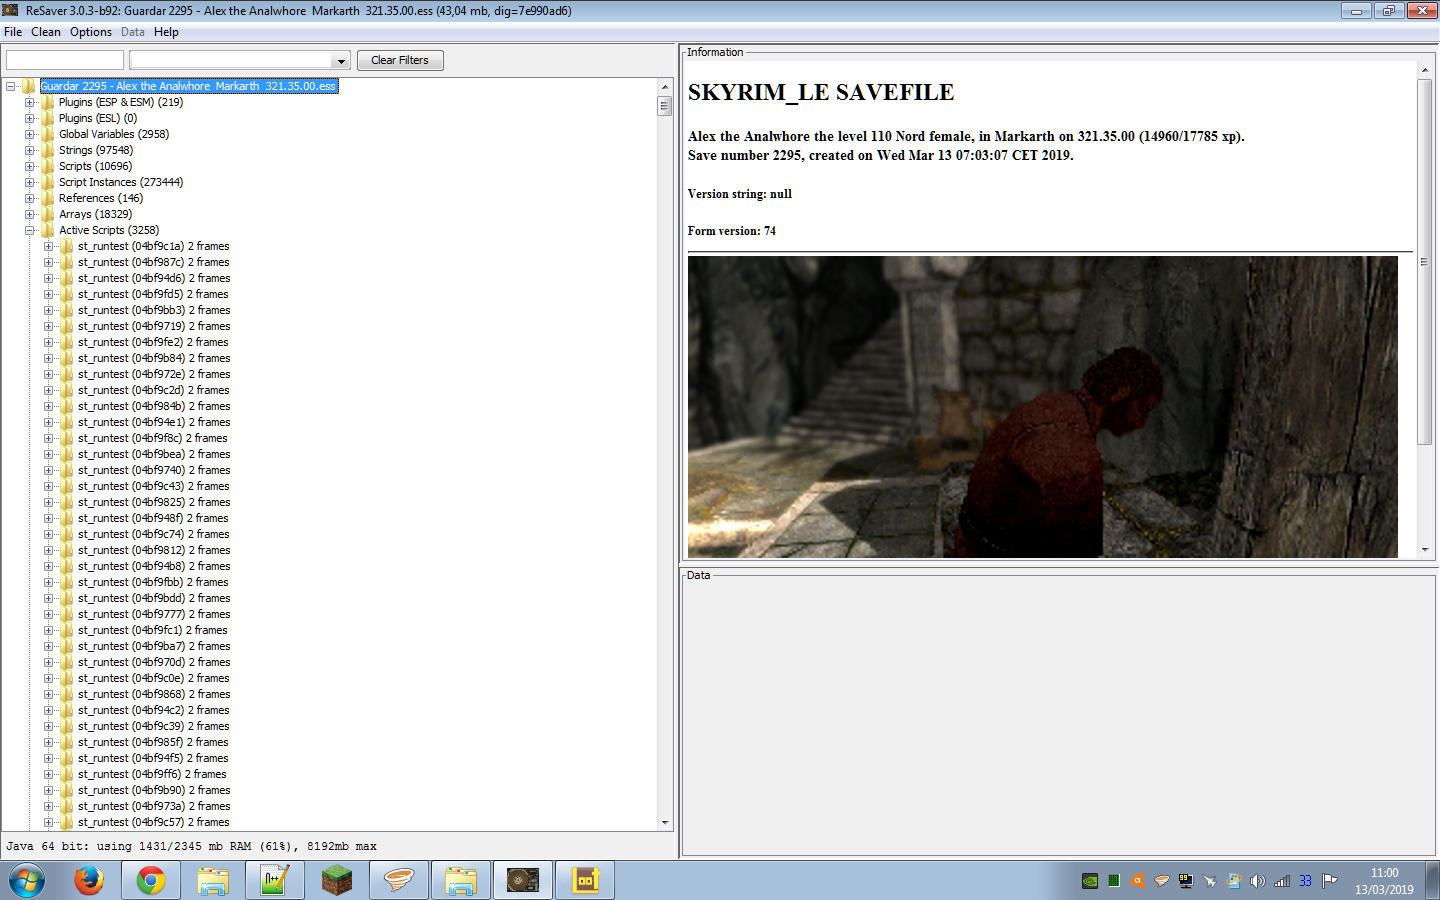The image size is (1440, 900).
Task: Launch the Minecraft block icon
Action: [x=337, y=881]
